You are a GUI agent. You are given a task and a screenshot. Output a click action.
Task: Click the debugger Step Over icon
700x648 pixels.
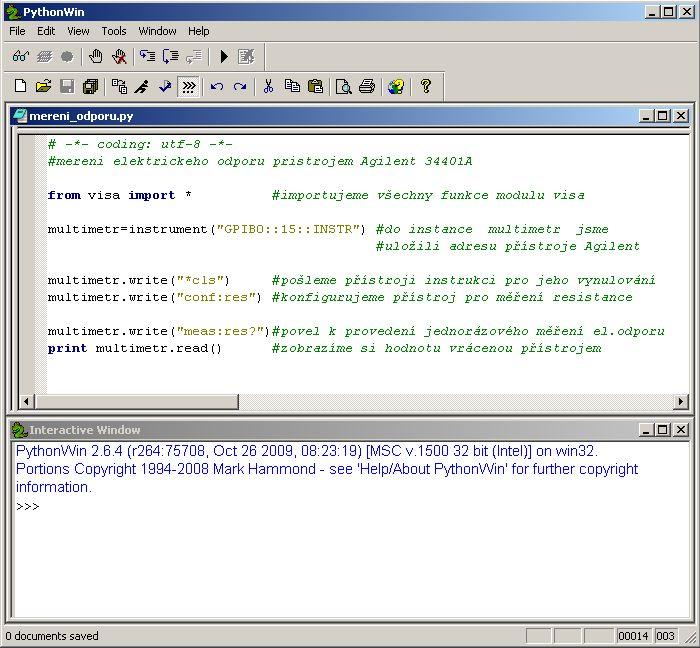(x=171, y=57)
